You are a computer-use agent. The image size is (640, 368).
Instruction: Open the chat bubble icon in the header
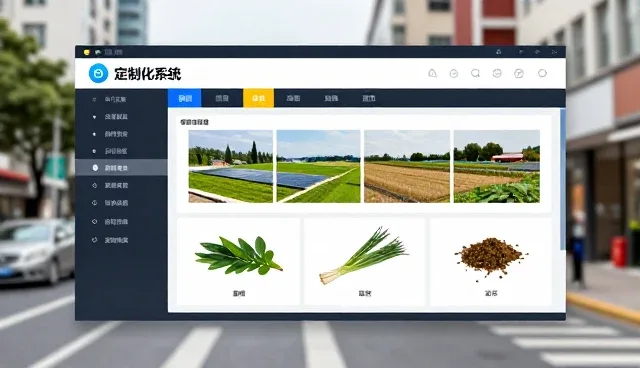click(x=475, y=73)
